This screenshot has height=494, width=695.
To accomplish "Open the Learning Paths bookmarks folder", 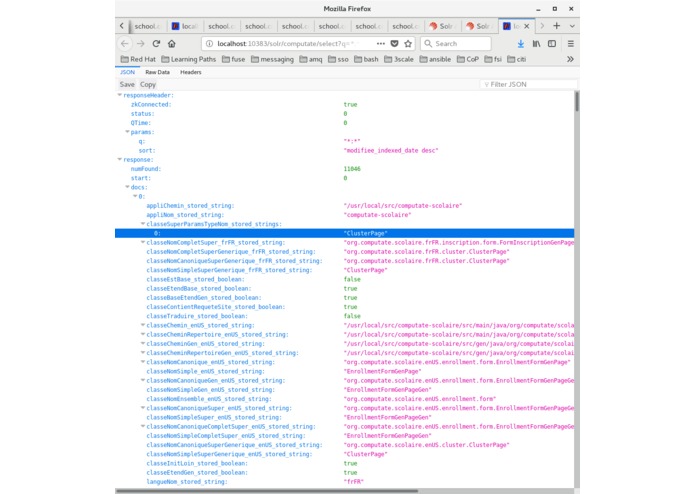I will (x=188, y=59).
